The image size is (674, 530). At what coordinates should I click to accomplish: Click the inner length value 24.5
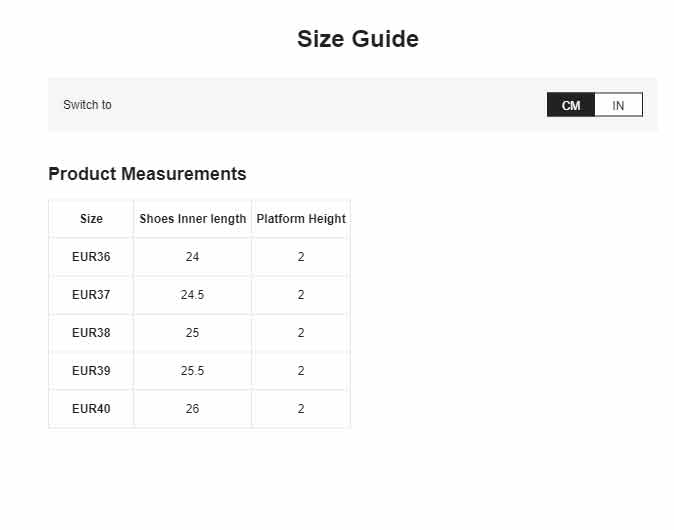click(x=192, y=295)
